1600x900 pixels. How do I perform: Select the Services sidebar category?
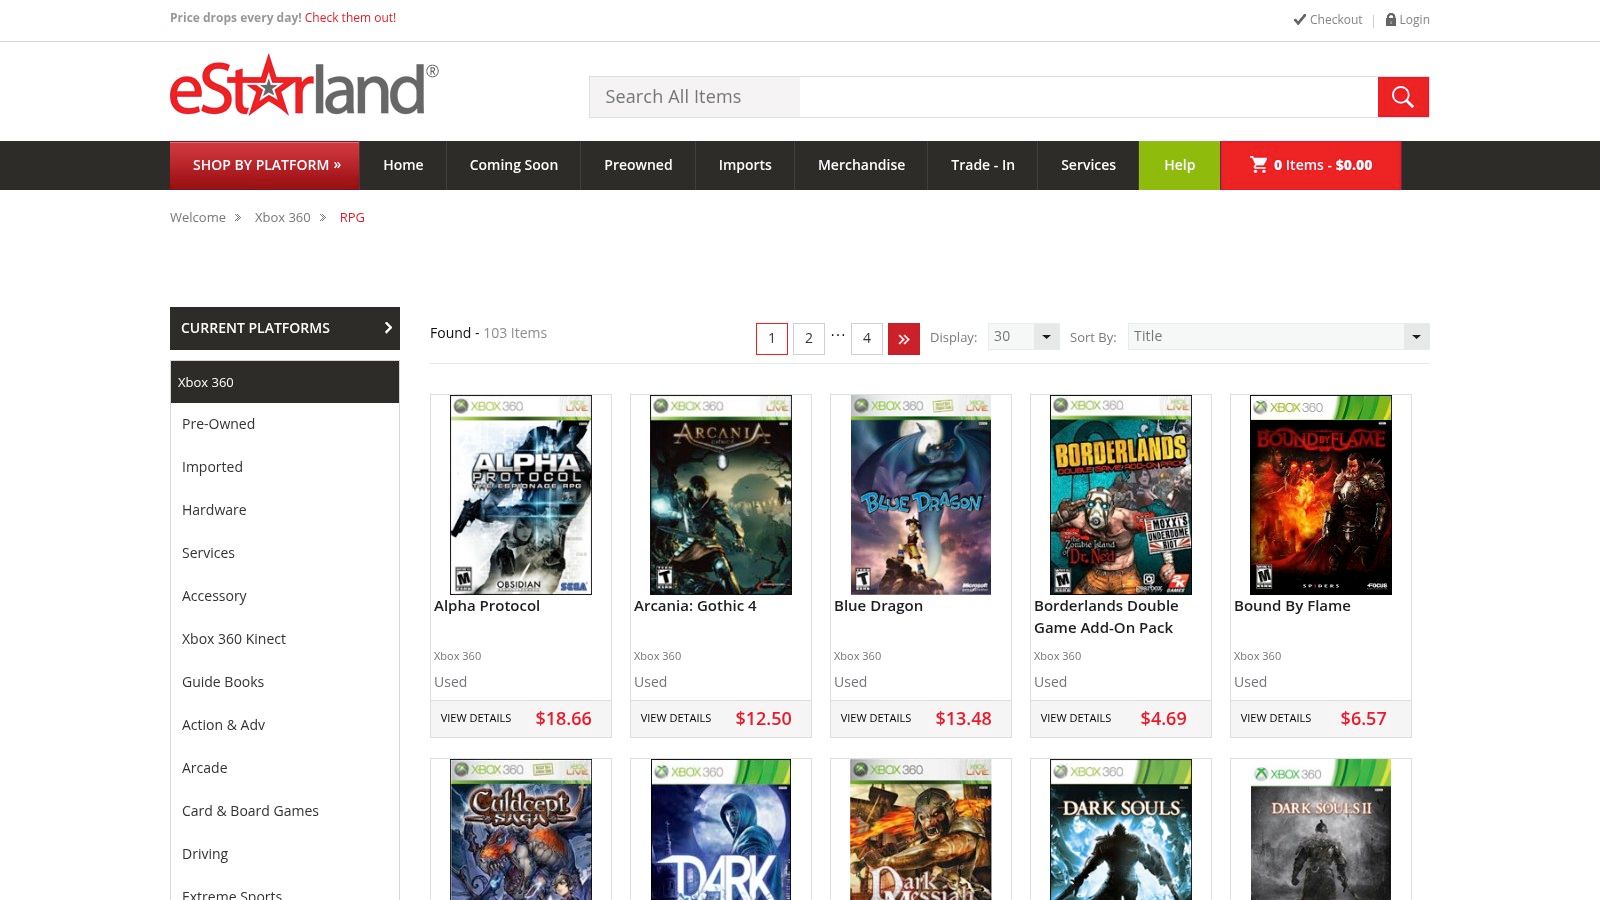pos(208,553)
